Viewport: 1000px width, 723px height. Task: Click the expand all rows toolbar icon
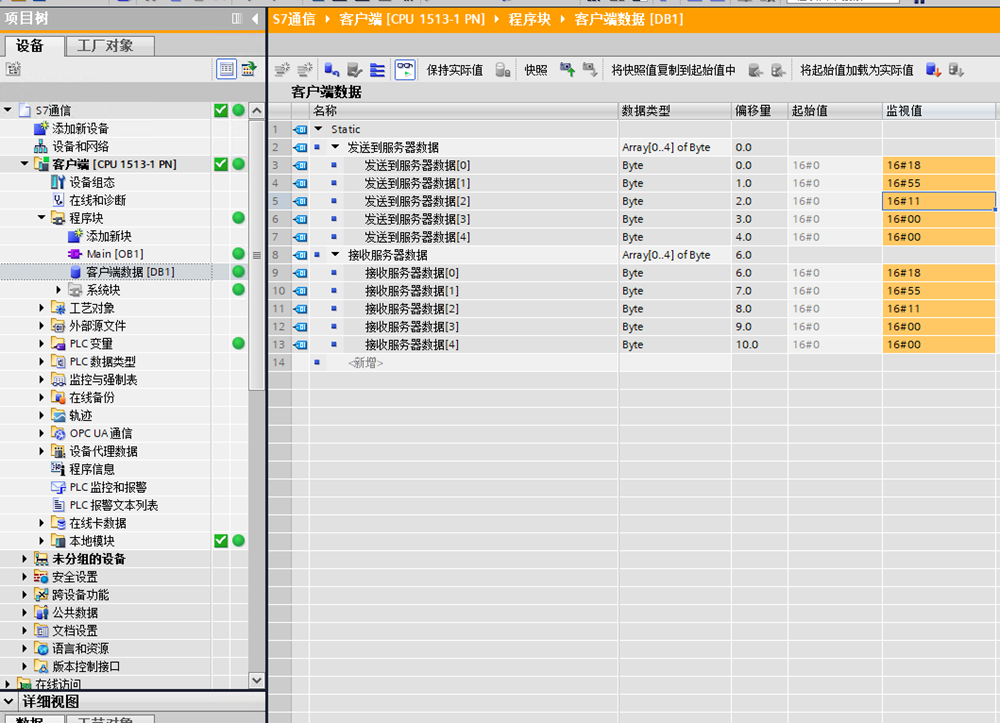coord(377,70)
